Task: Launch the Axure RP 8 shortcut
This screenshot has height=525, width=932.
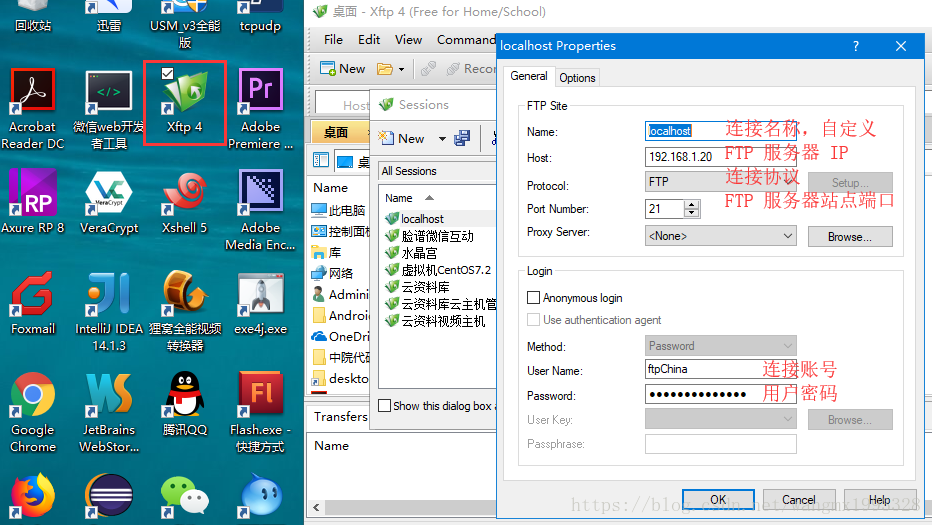Action: pyautogui.click(x=33, y=201)
